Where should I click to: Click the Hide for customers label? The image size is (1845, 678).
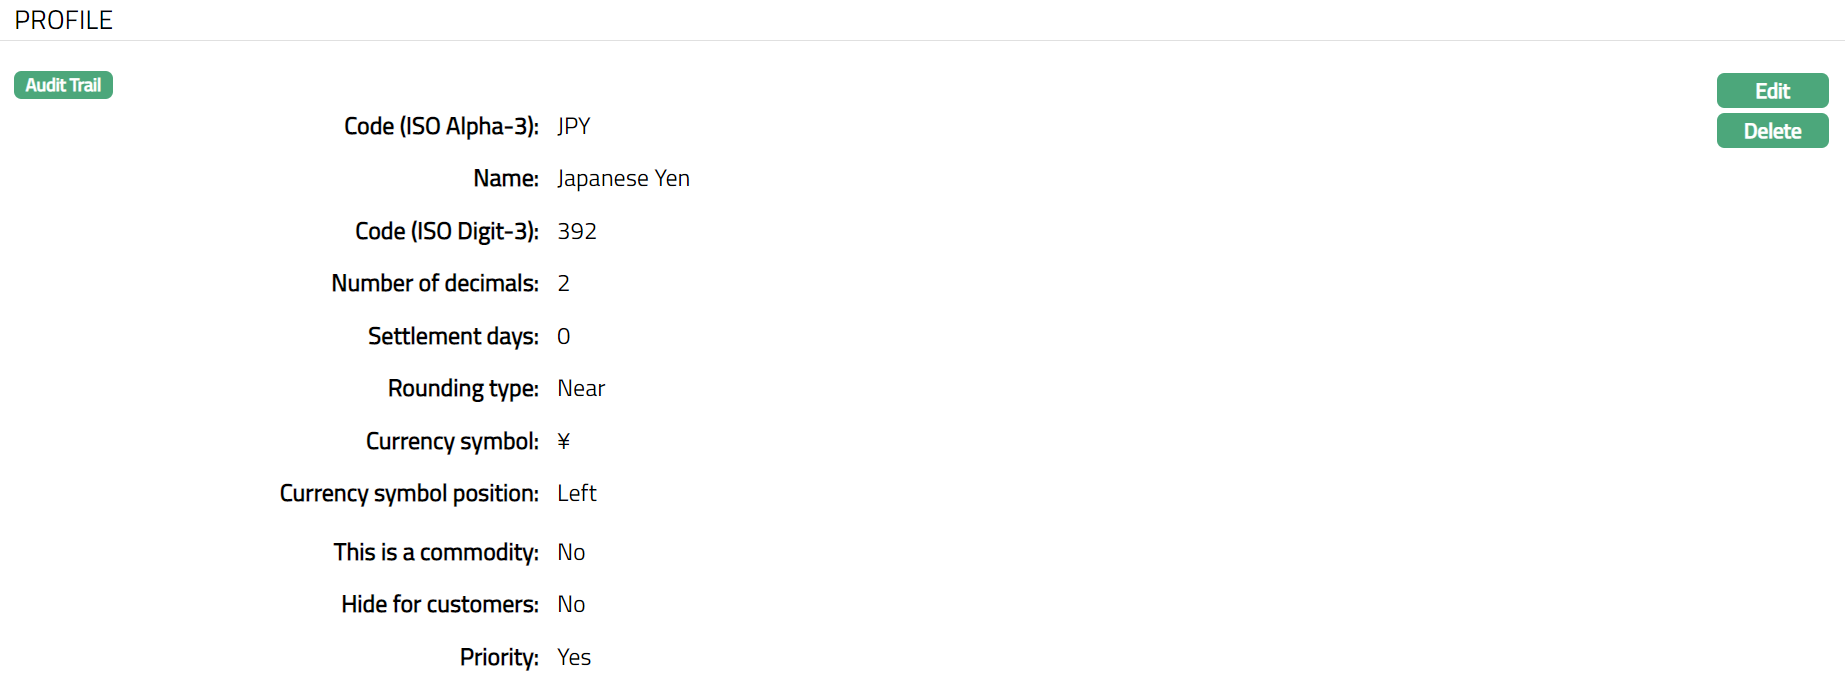[440, 604]
